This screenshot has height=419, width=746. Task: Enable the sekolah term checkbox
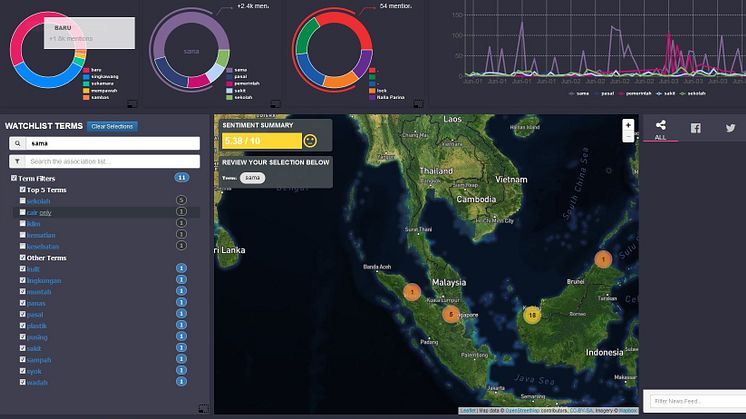[x=22, y=201]
